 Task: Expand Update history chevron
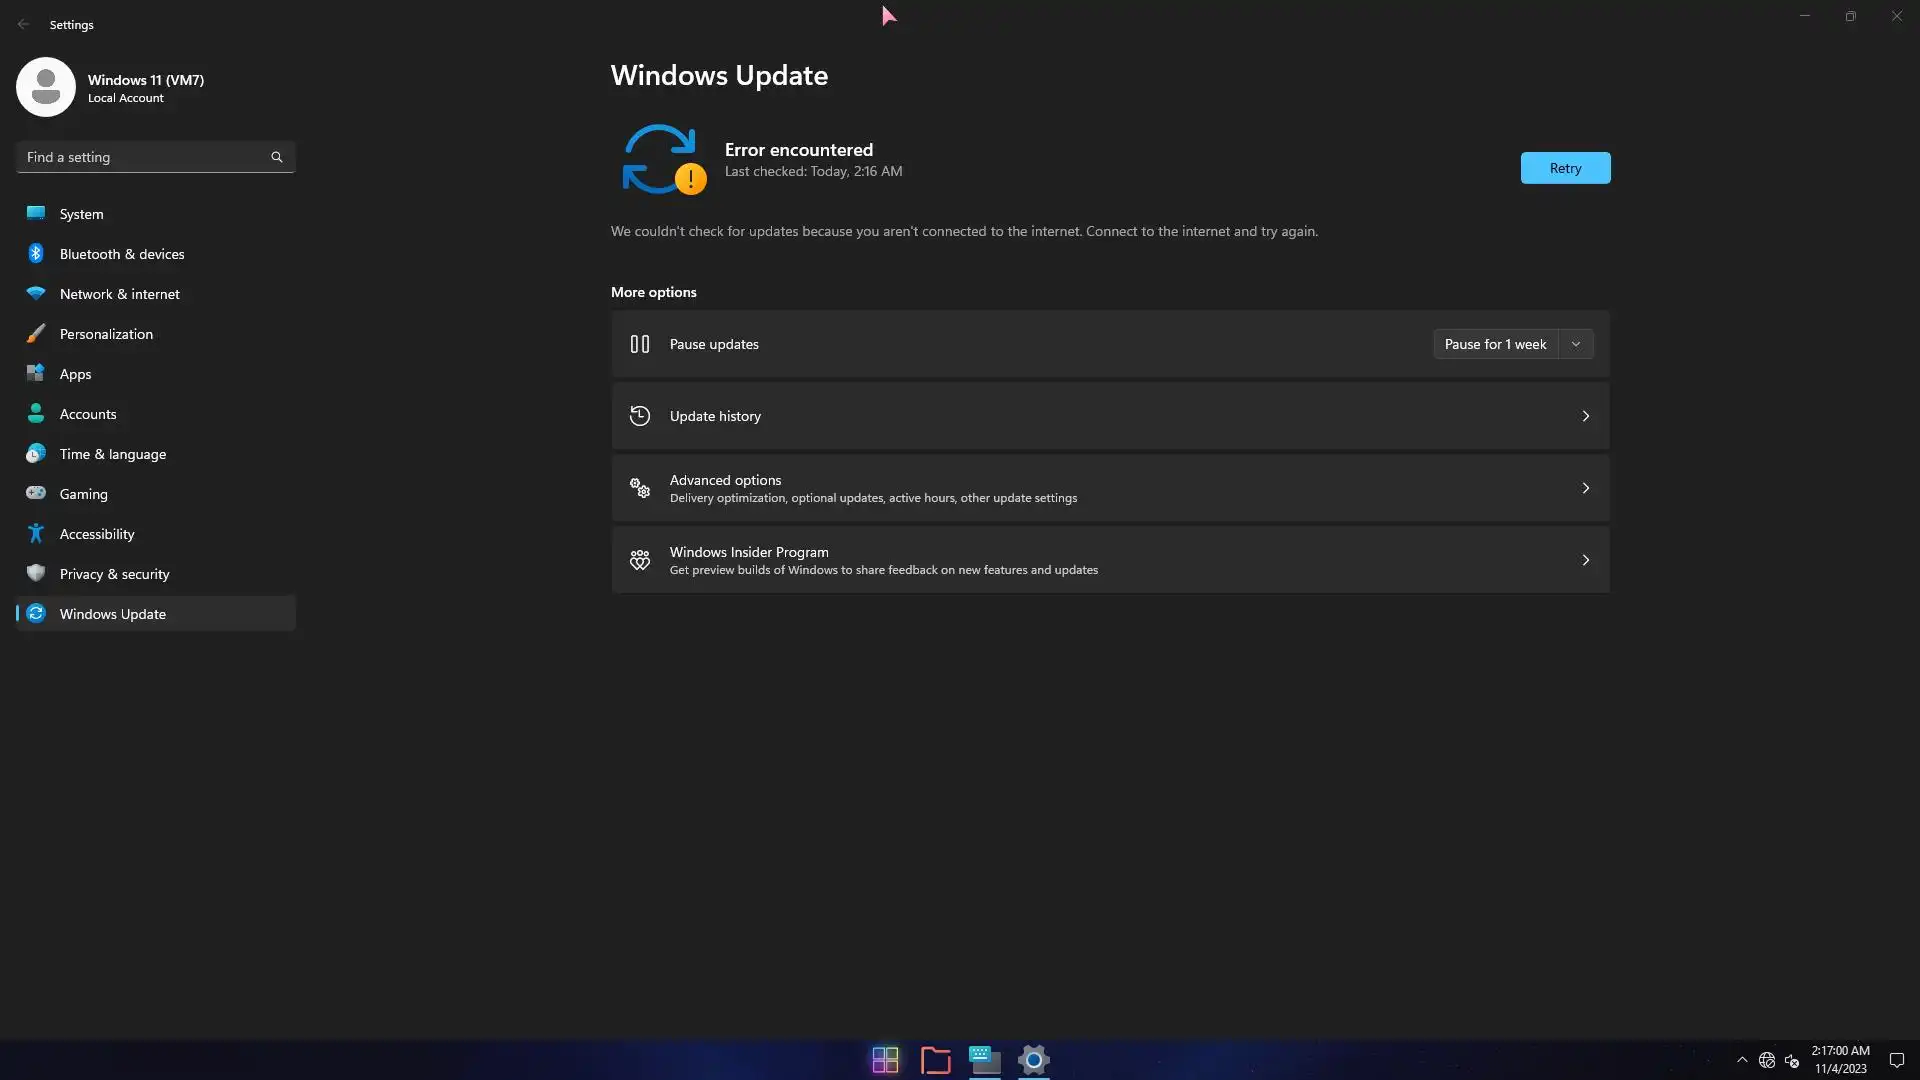click(x=1585, y=416)
